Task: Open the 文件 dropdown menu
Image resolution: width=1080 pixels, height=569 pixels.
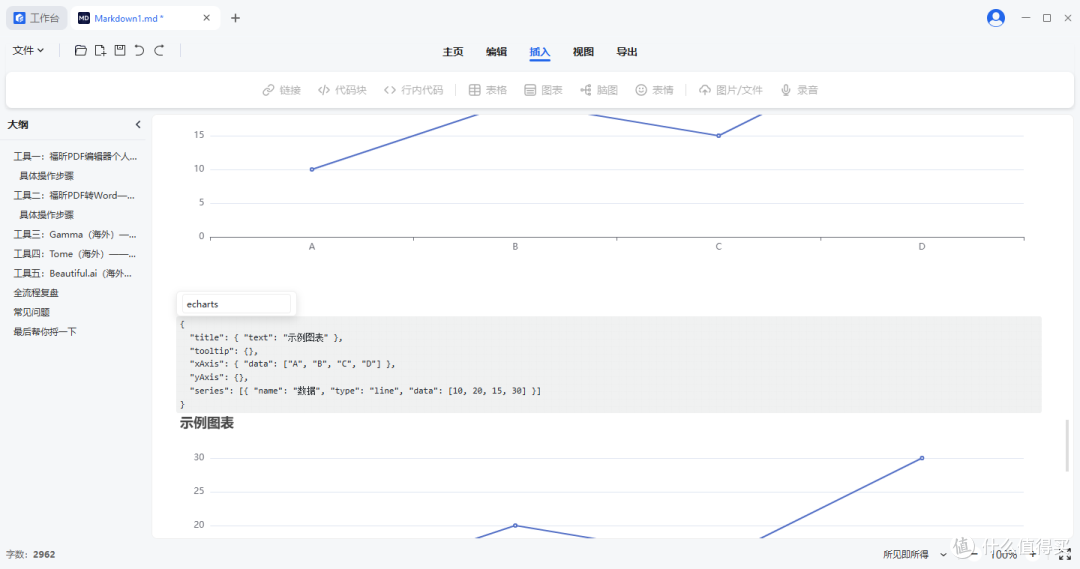Action: point(28,50)
